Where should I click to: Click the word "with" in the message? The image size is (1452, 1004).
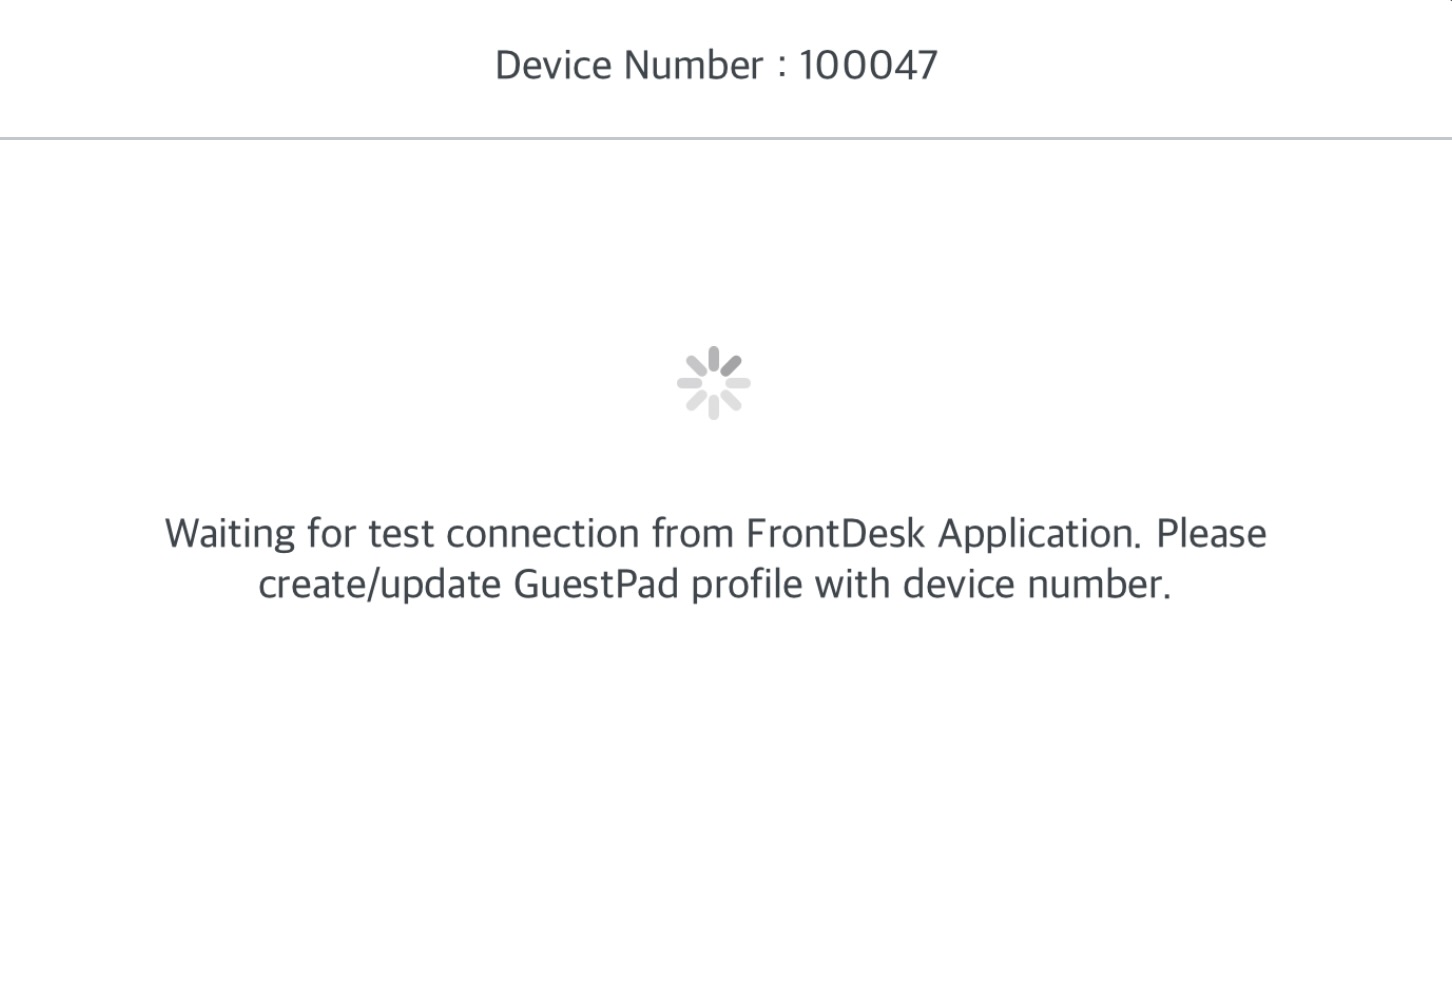tap(852, 584)
